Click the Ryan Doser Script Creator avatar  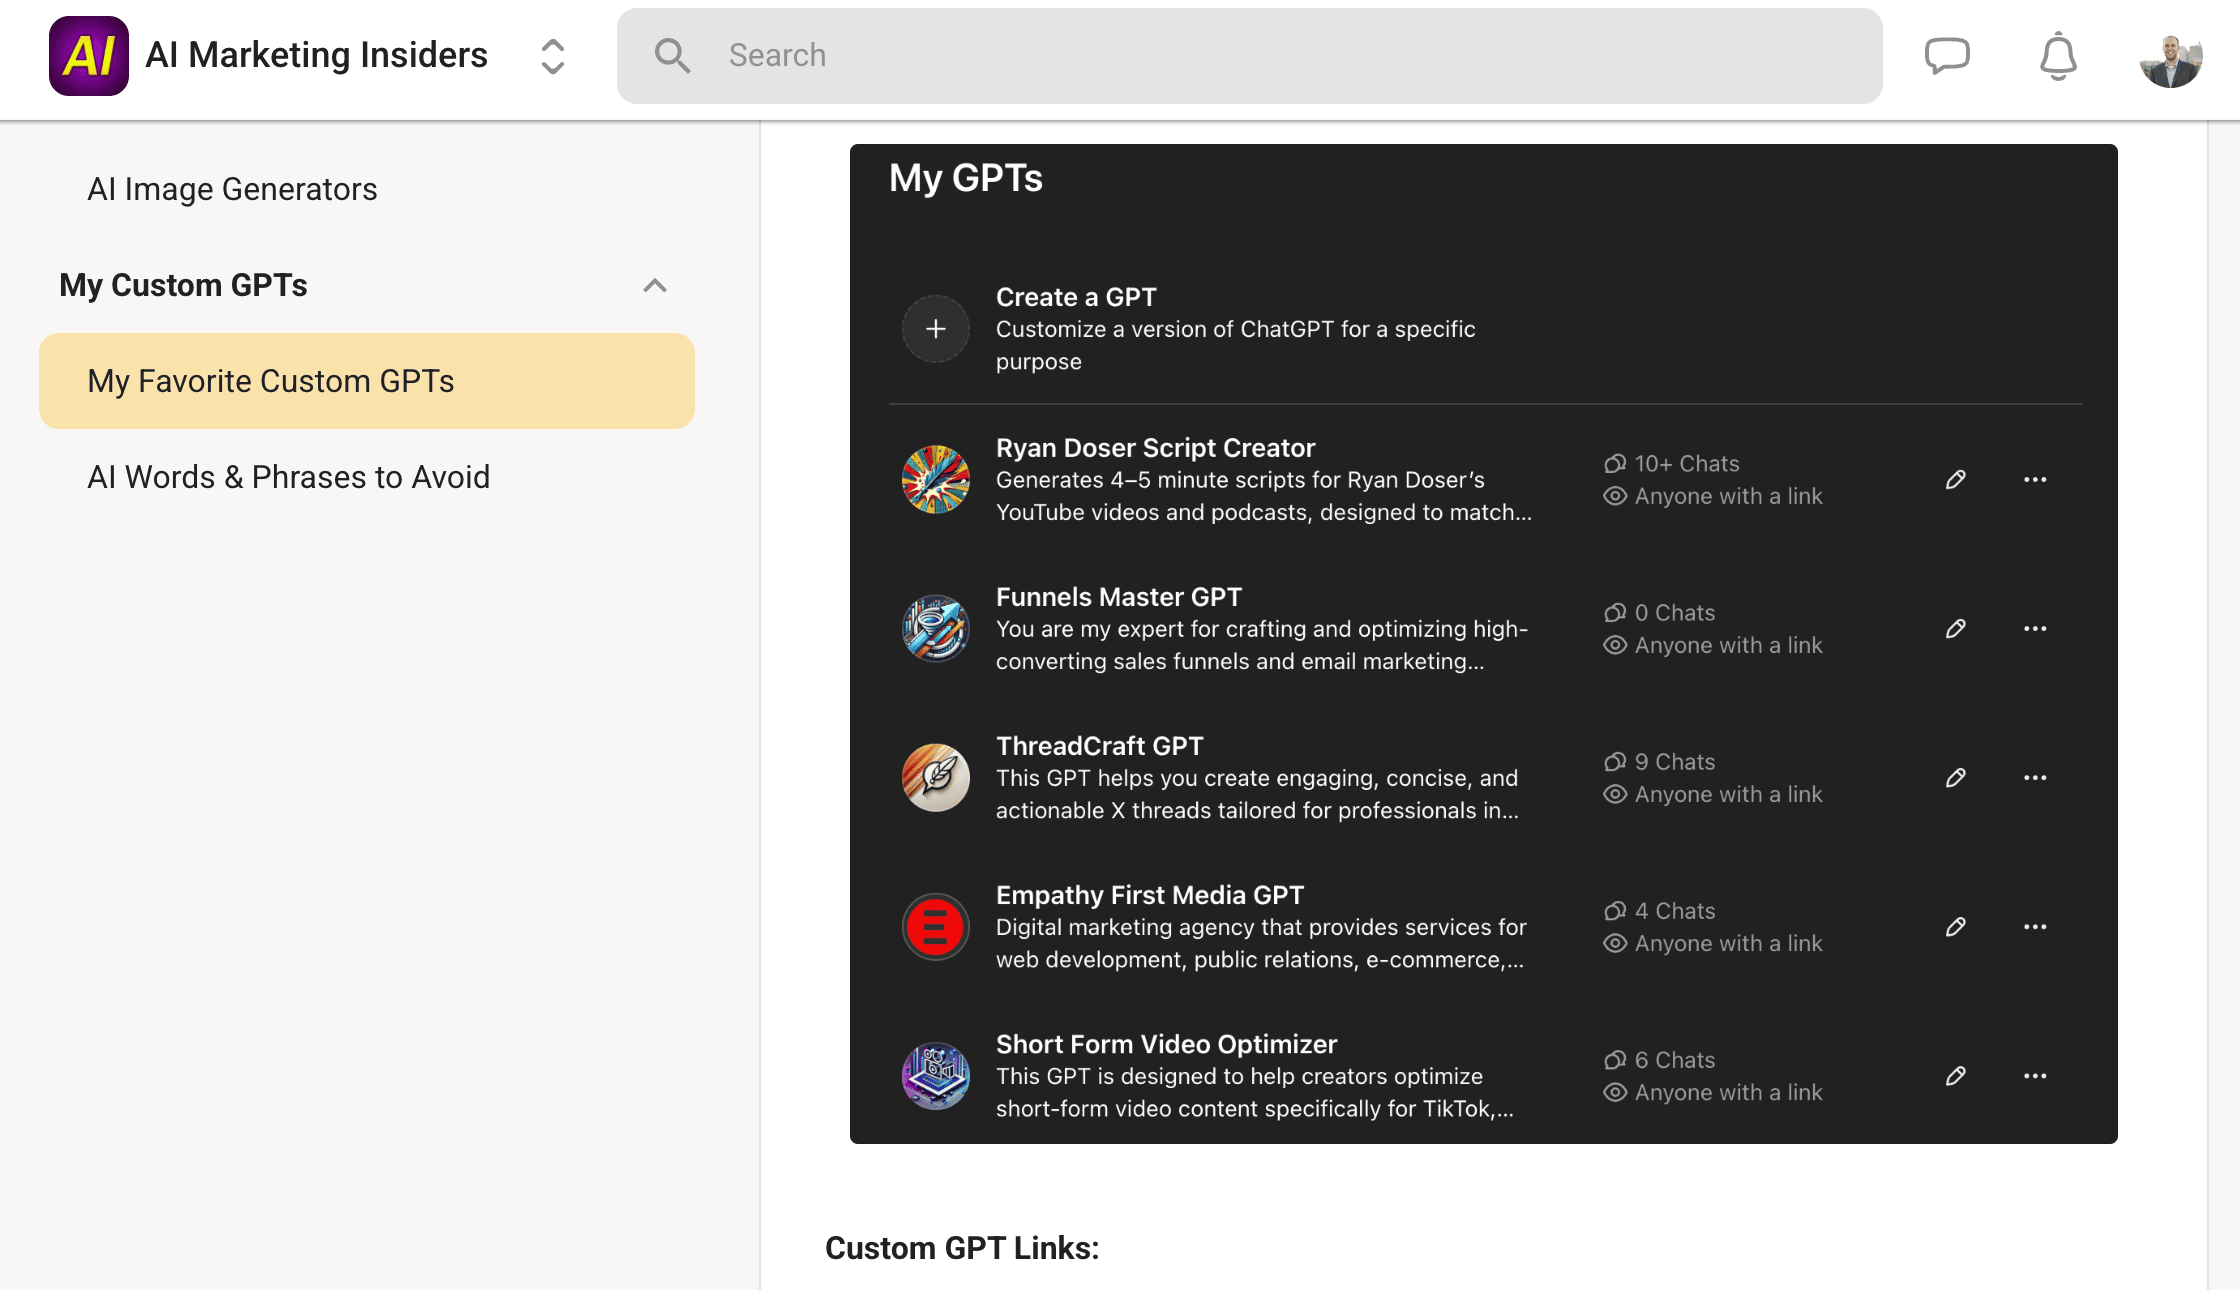pyautogui.click(x=936, y=480)
